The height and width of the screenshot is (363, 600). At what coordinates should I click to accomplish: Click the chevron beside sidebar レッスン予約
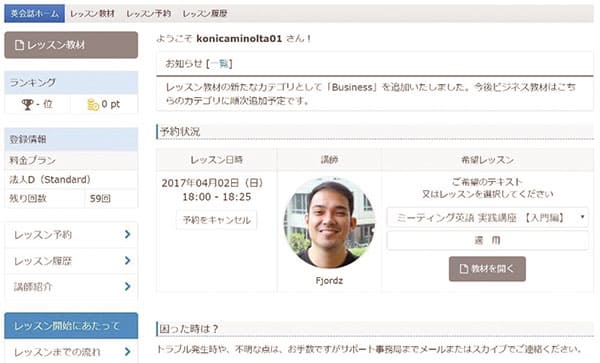pyautogui.click(x=128, y=234)
